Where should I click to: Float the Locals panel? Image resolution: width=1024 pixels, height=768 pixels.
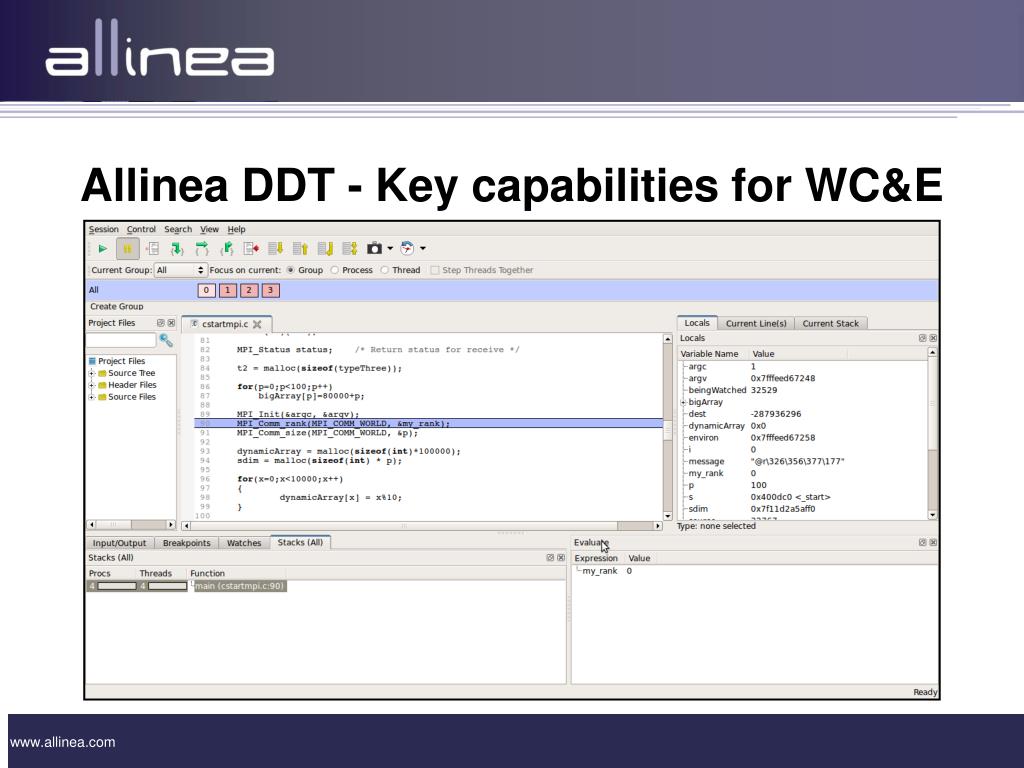[x=923, y=338]
